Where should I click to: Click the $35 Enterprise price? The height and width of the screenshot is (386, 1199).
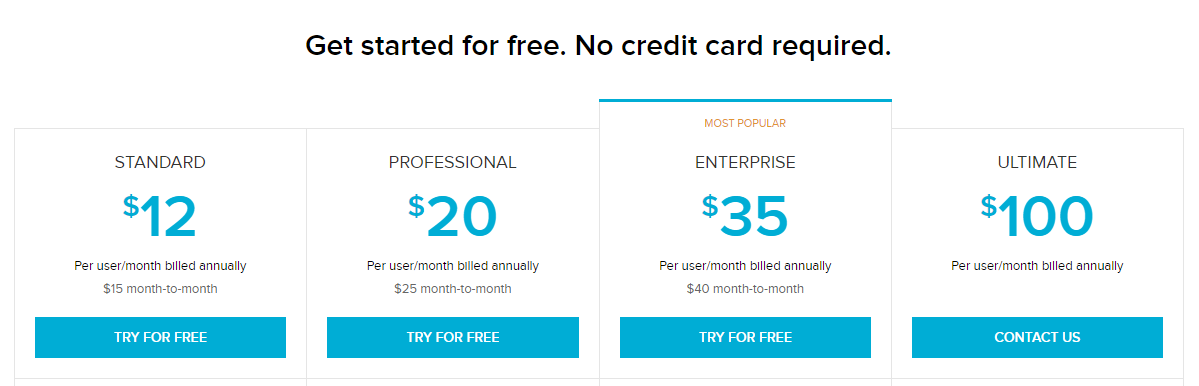tap(746, 216)
